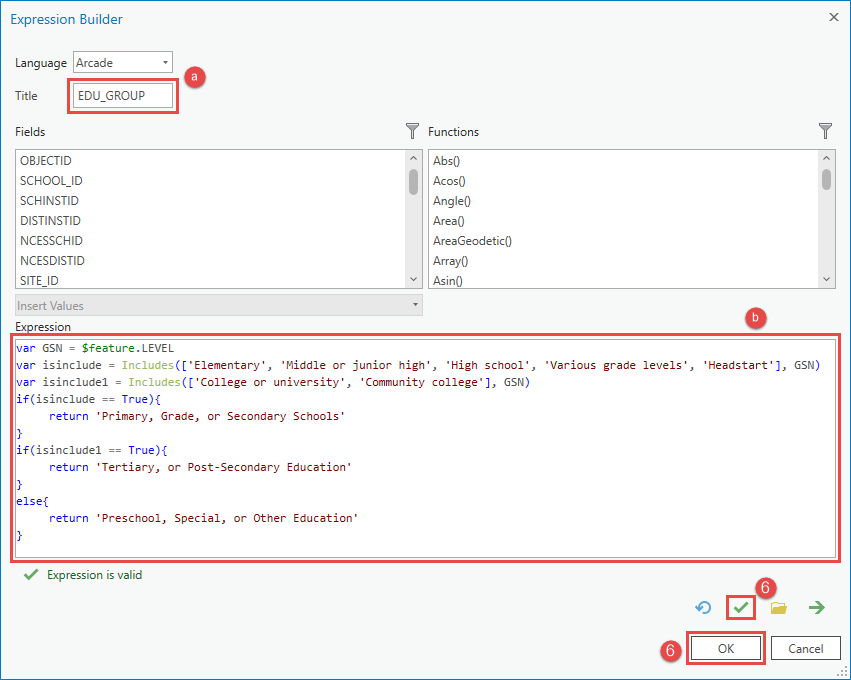The width and height of the screenshot is (851, 680).
Task: Select Asin() in the Functions list
Action: point(448,281)
